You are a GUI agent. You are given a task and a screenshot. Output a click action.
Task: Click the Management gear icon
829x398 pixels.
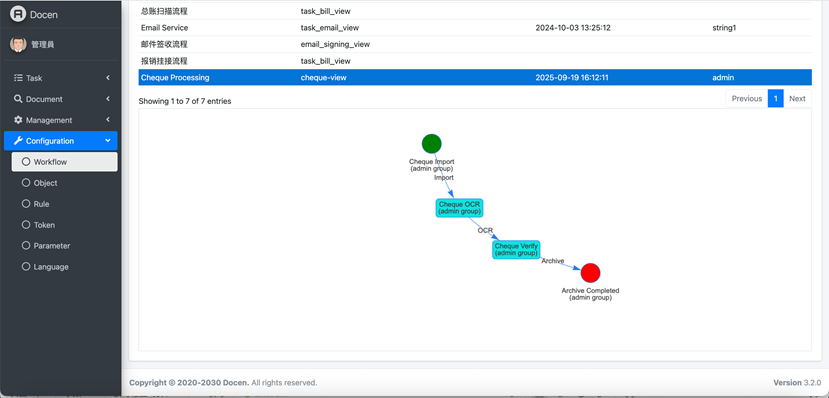19,120
